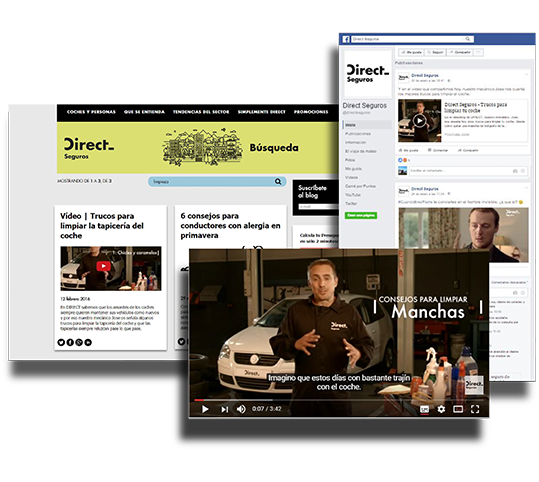Image resolution: width=539 pixels, height=482 pixels.
Task: Click Compartir under the first post
Action: point(468,150)
